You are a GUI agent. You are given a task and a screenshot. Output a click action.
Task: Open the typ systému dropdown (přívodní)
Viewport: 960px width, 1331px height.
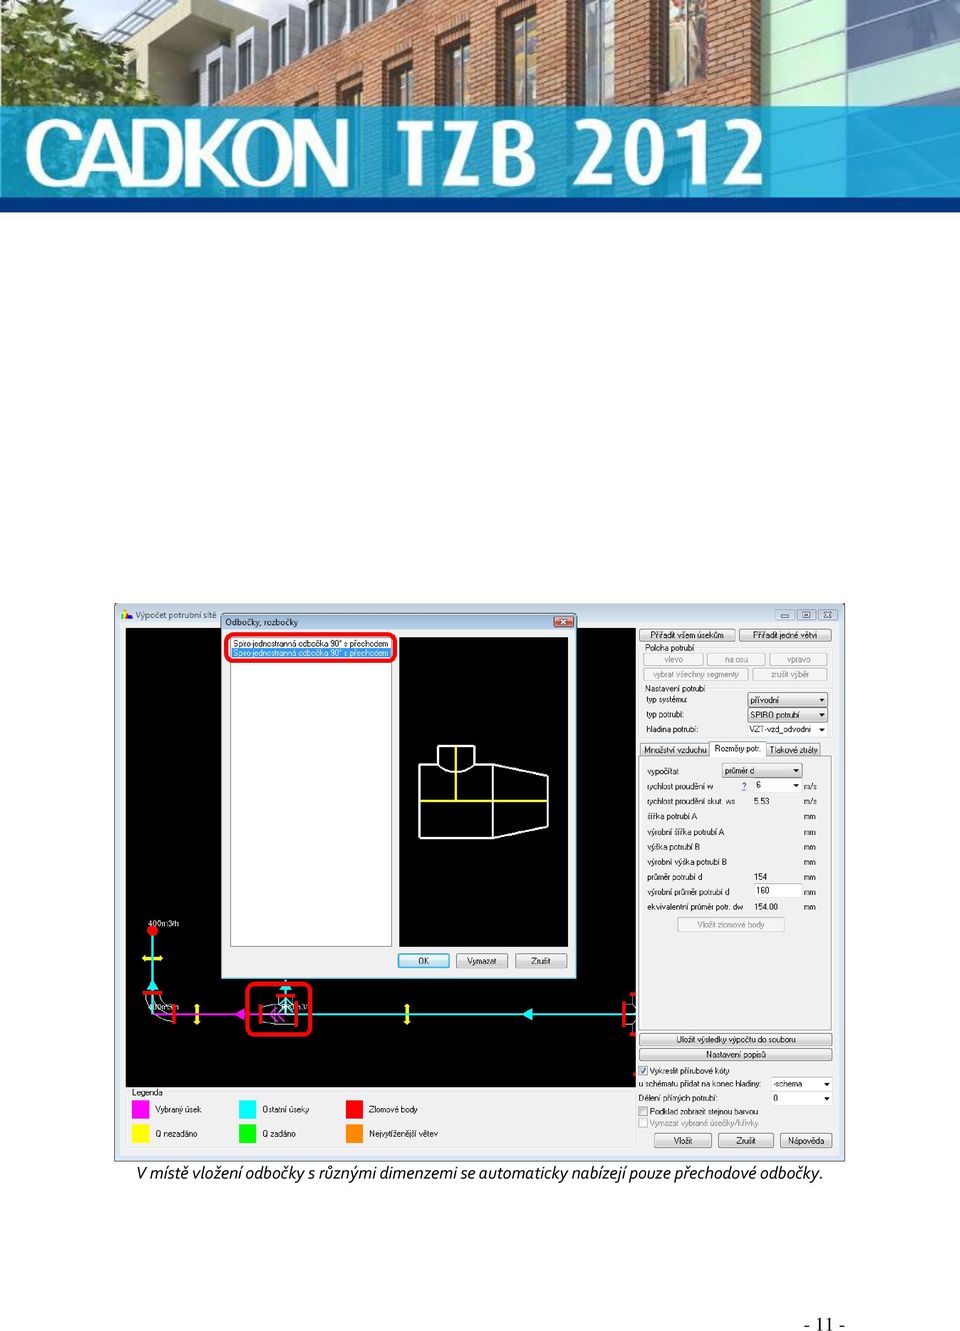[788, 700]
